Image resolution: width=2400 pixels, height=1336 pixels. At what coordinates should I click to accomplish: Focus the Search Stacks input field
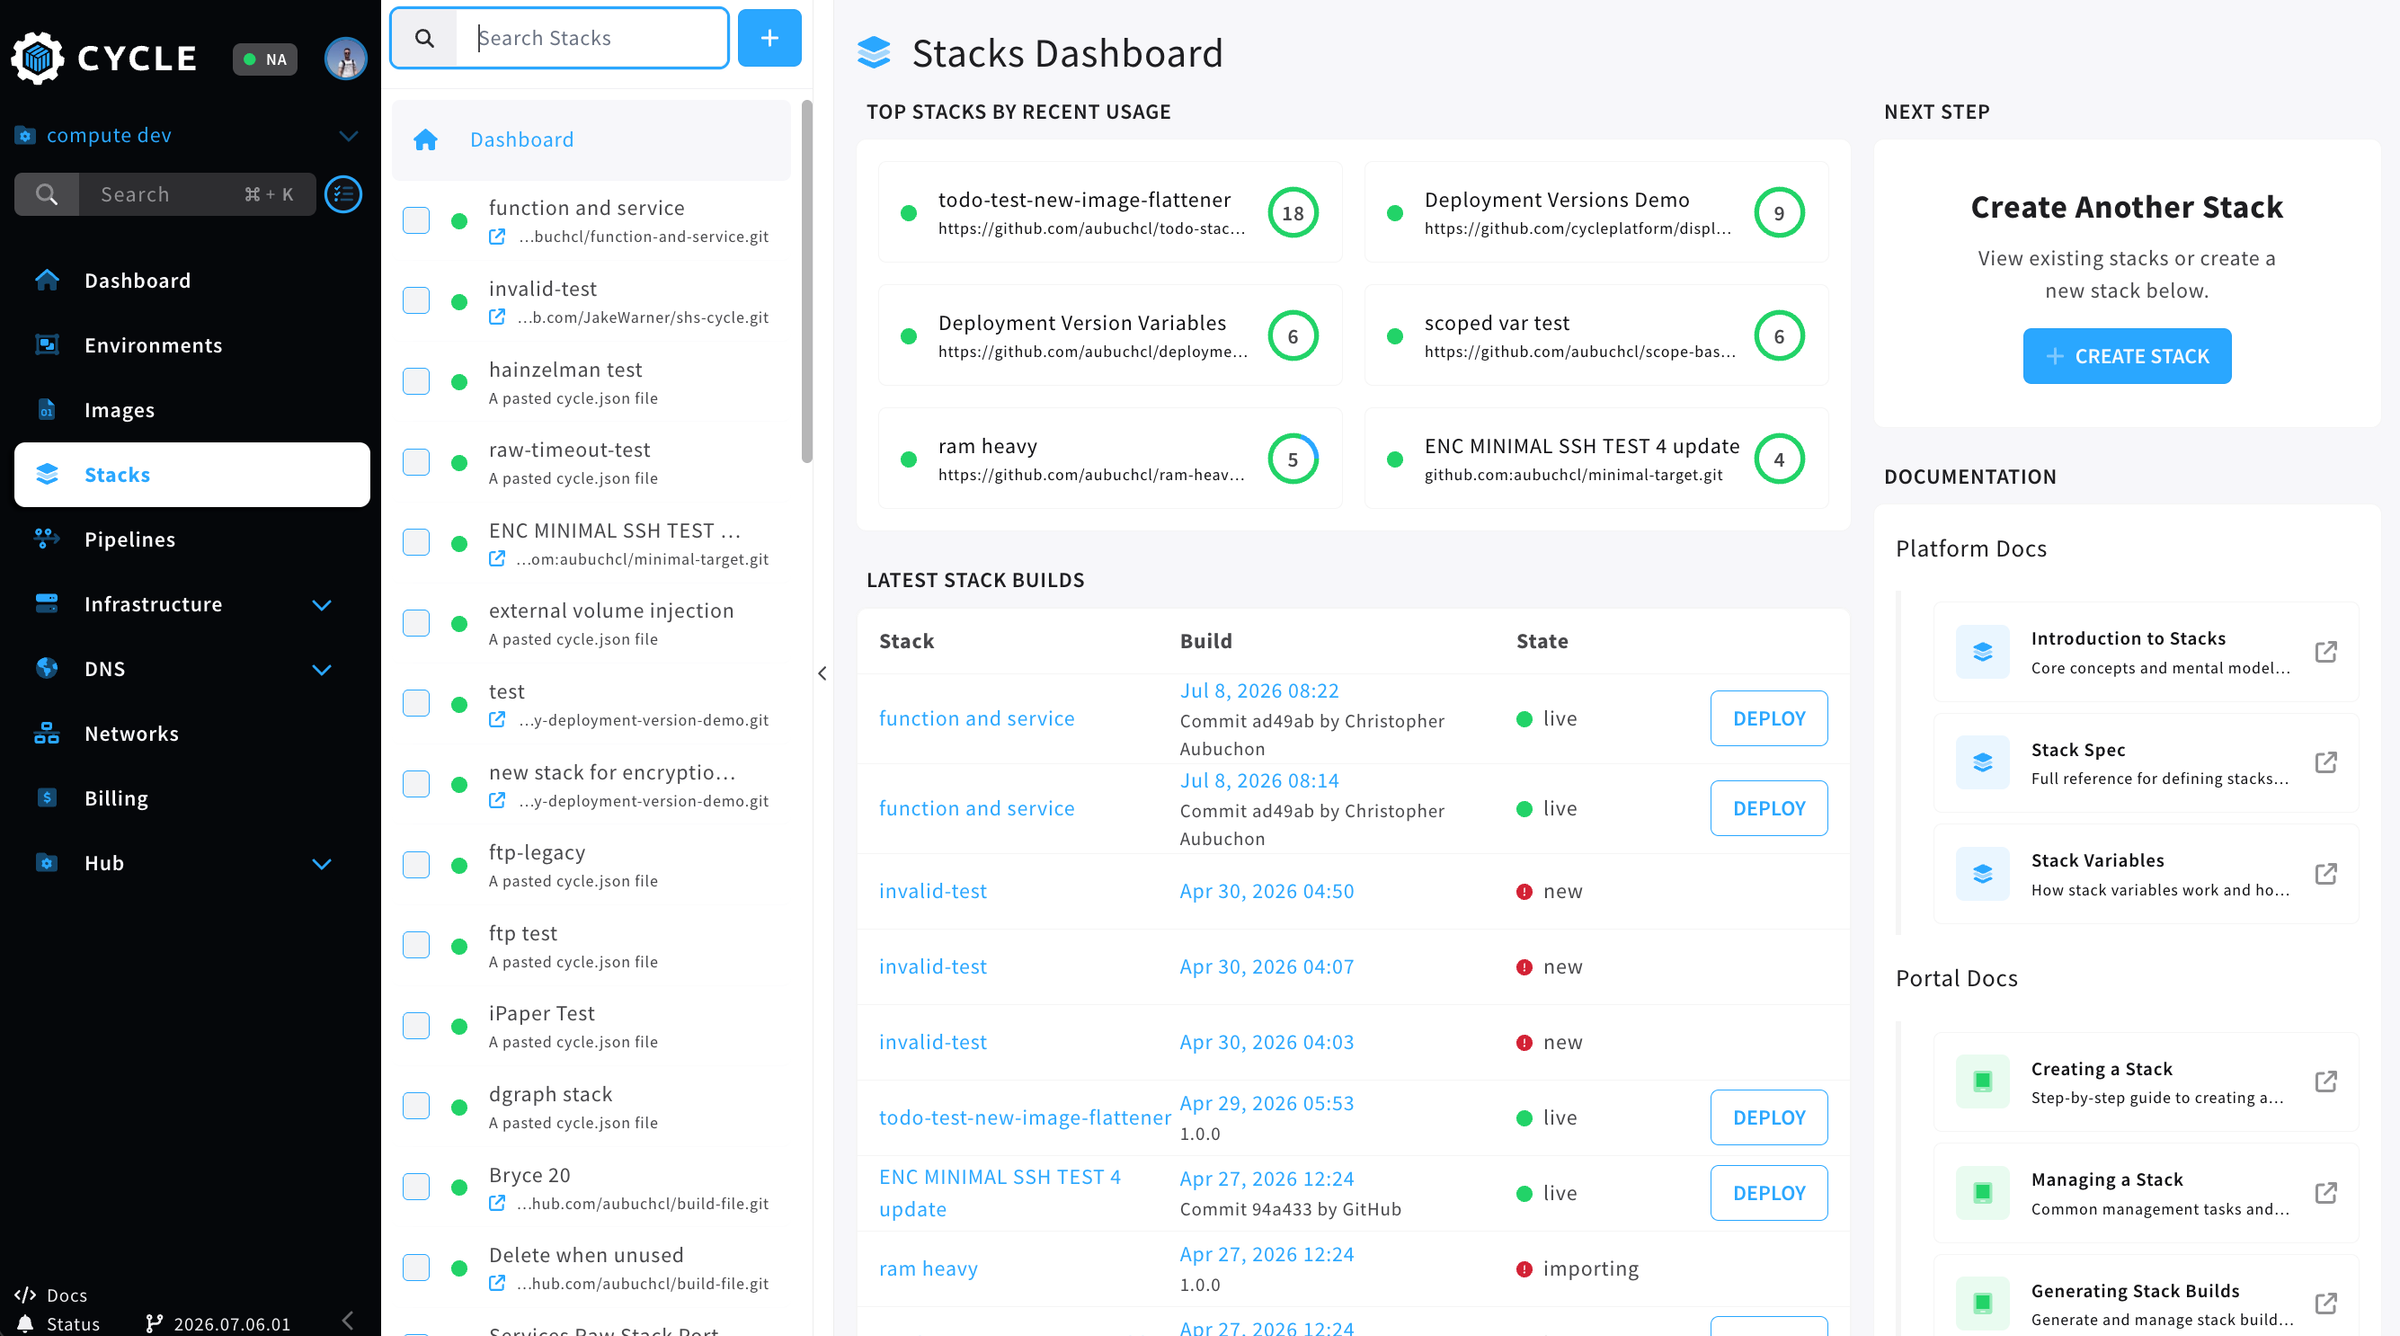pos(592,38)
